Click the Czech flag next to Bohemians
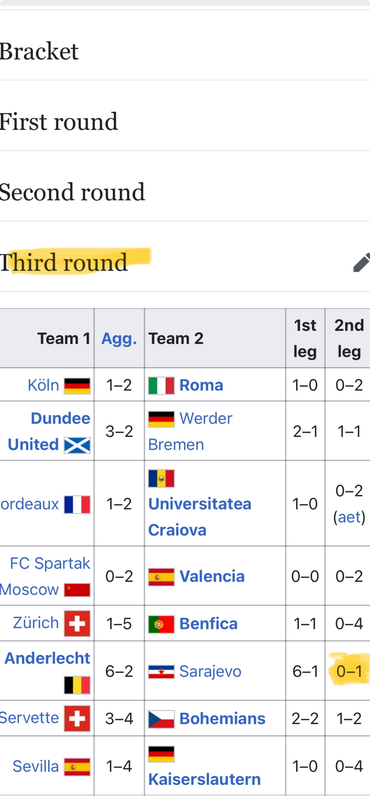 (161, 719)
